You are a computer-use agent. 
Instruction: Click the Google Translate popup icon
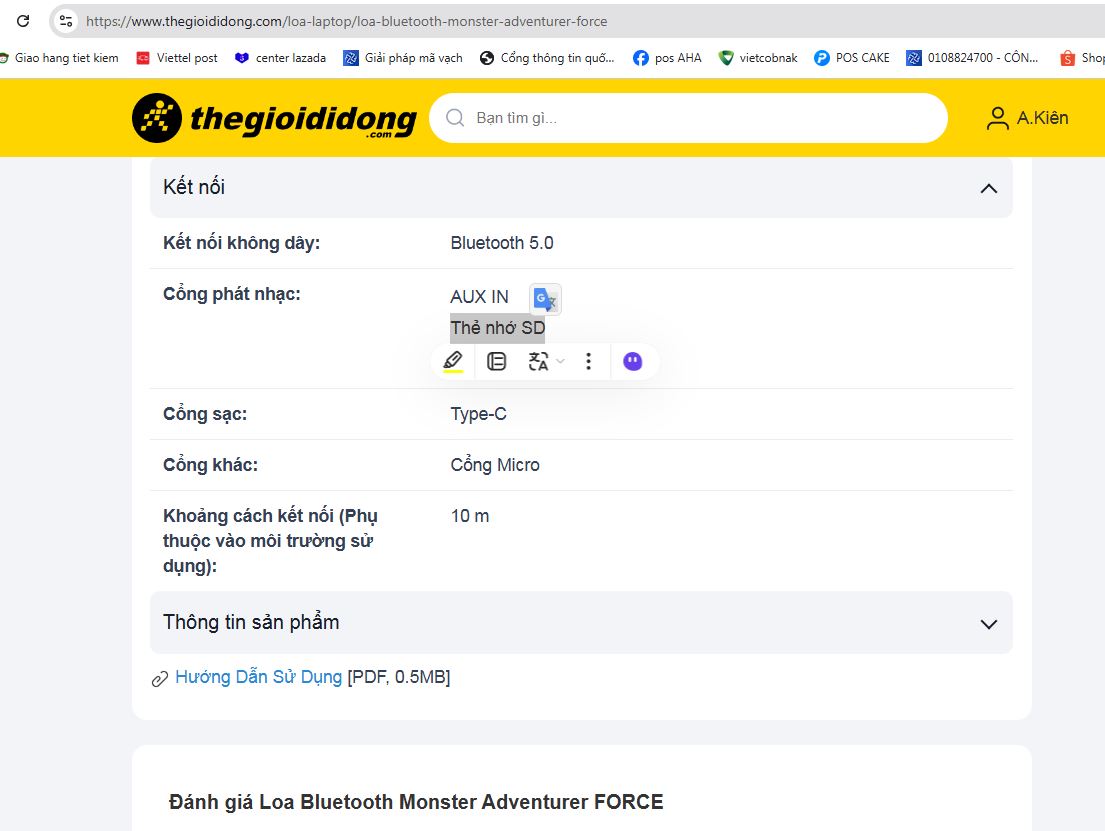click(545, 299)
